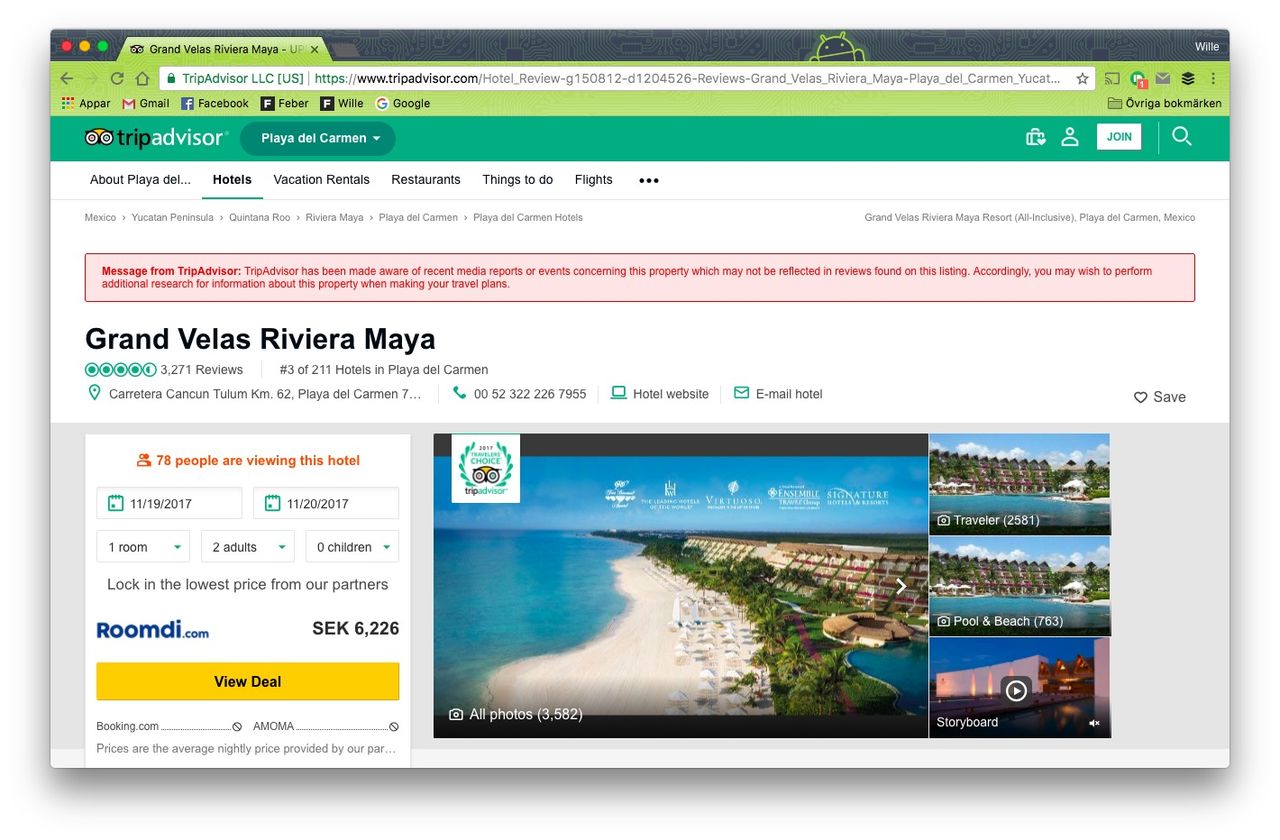
Task: Click the address bar URL field
Action: (627, 78)
